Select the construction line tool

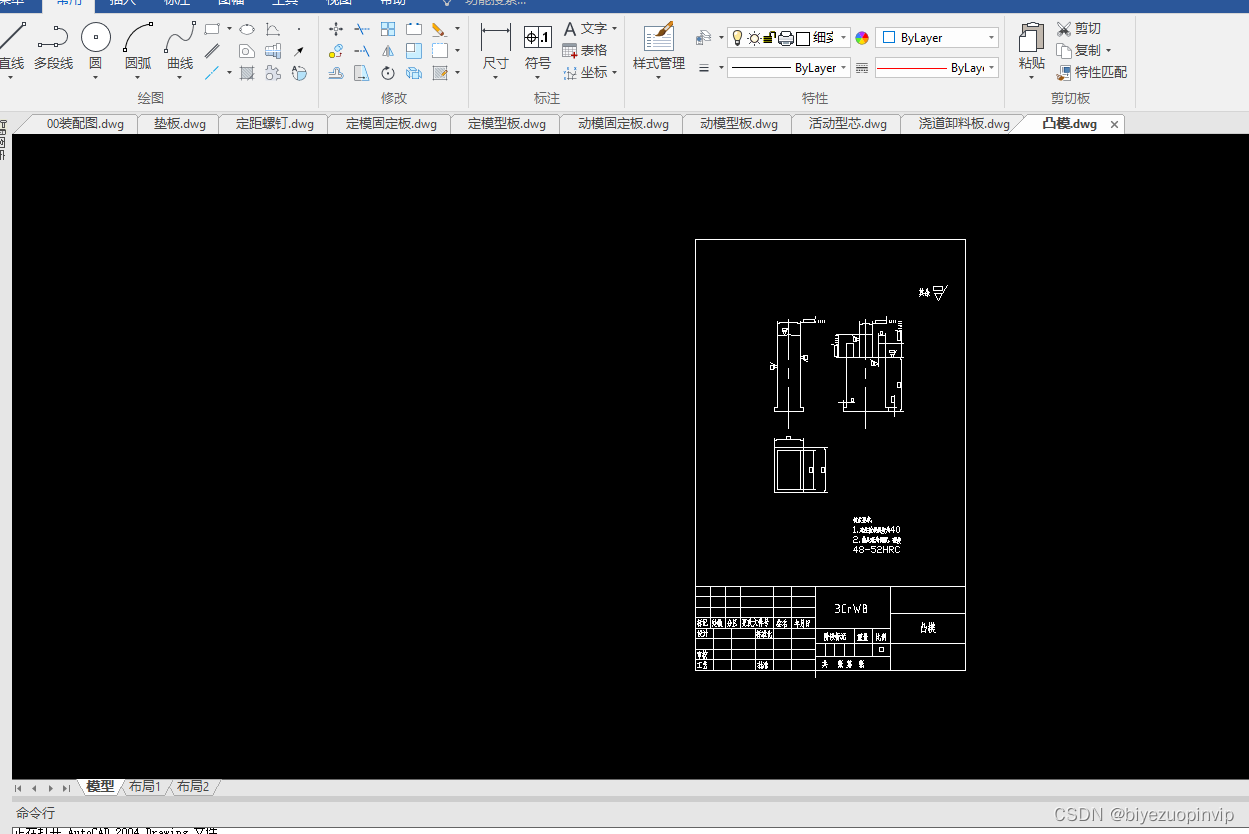tap(212, 73)
